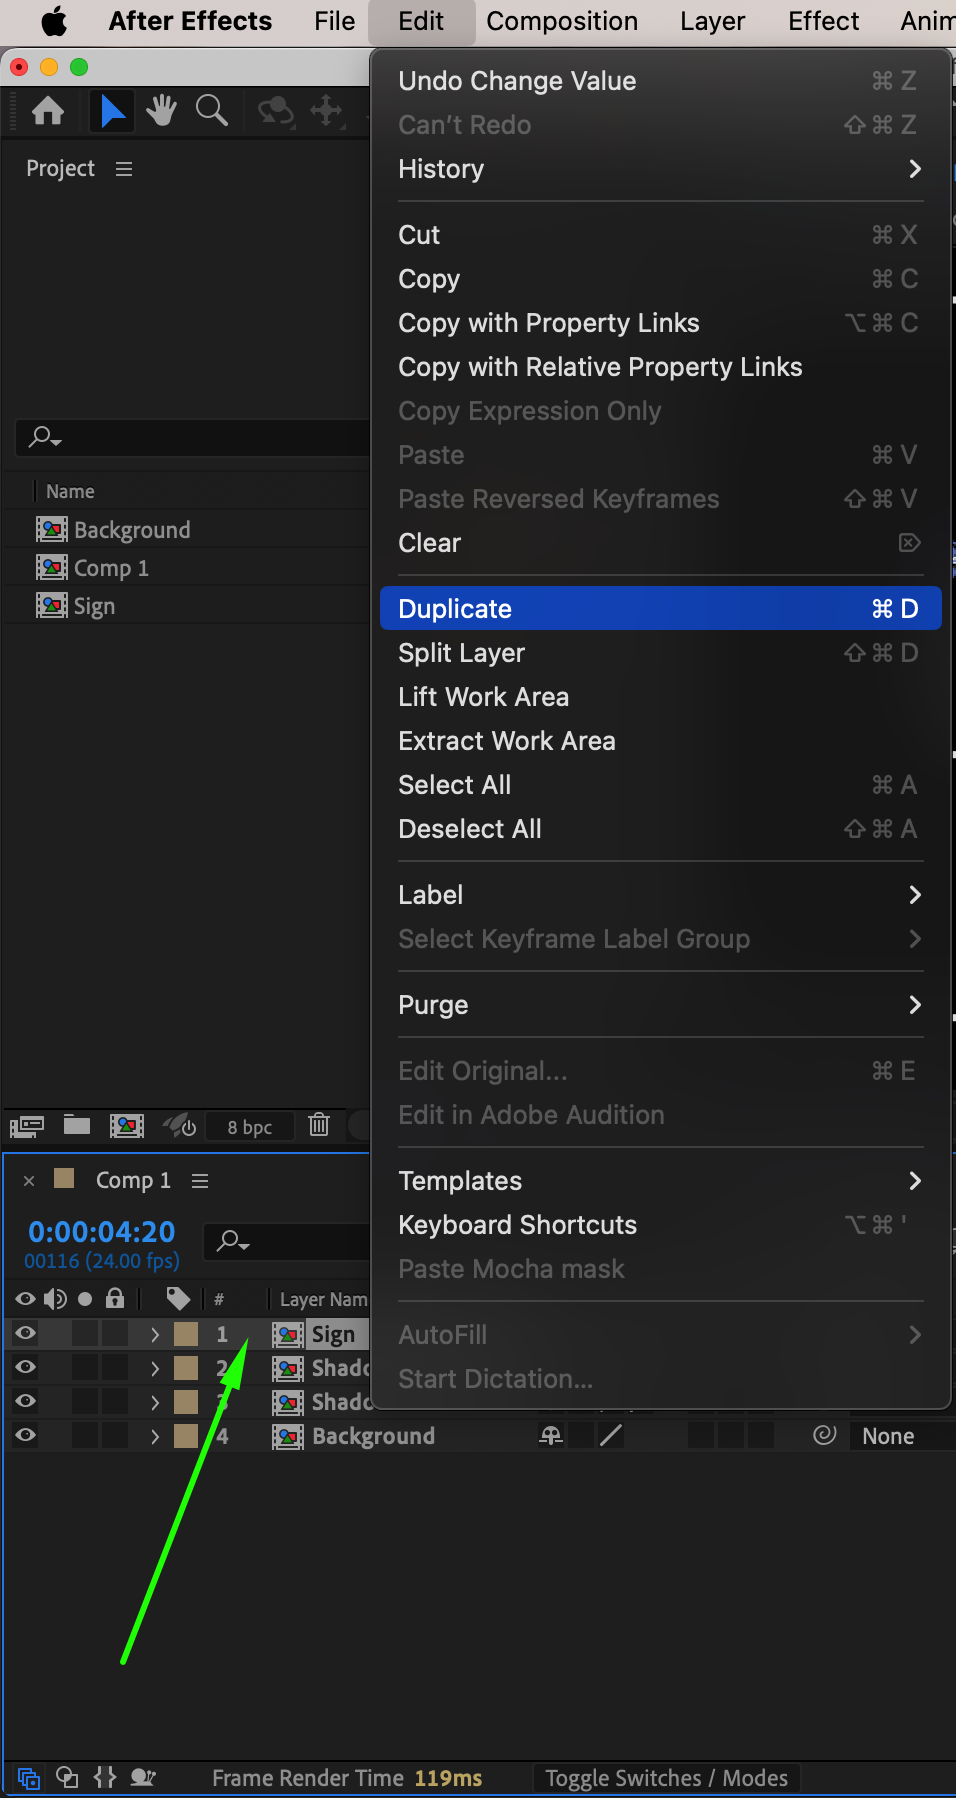Toggle solo box for Sign layer

click(x=85, y=1333)
